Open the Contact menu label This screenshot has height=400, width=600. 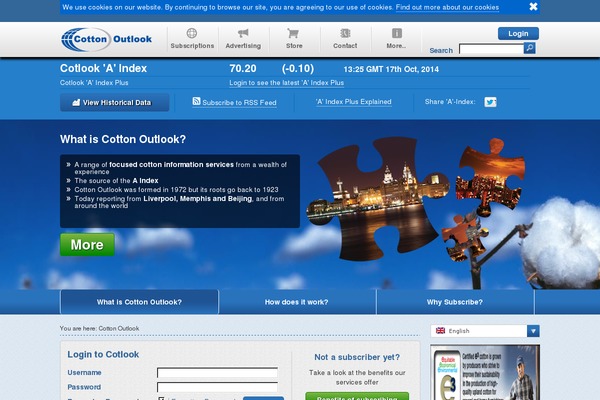tap(345, 46)
